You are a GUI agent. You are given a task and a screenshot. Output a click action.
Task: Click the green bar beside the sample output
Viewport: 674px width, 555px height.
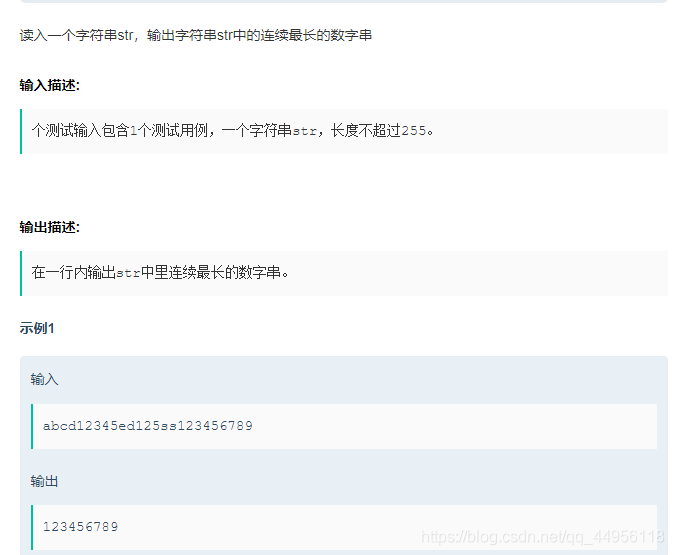click(x=32, y=527)
